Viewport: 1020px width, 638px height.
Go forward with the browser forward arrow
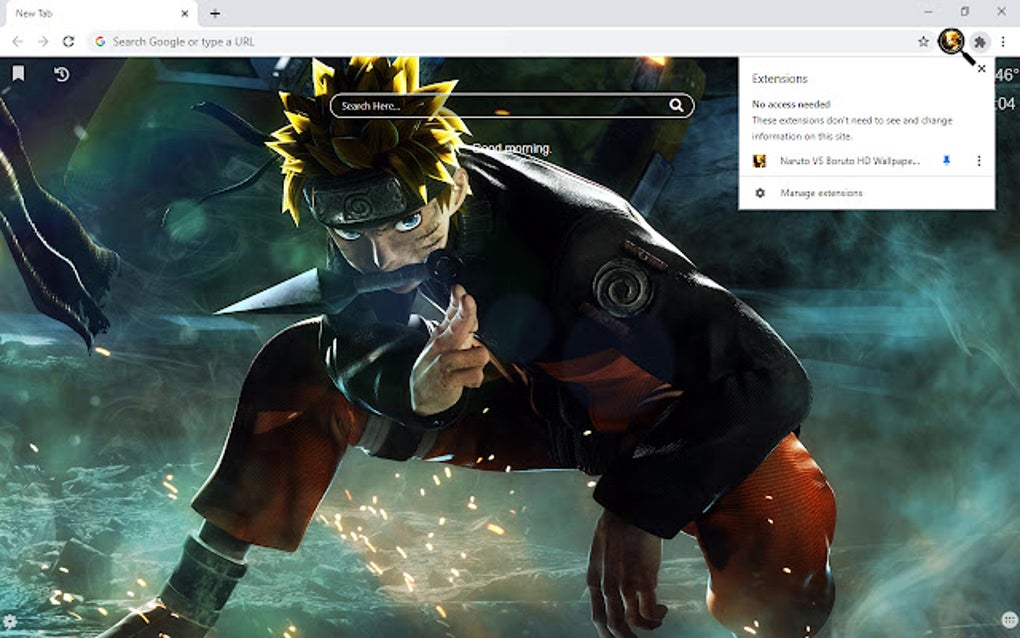pos(43,42)
